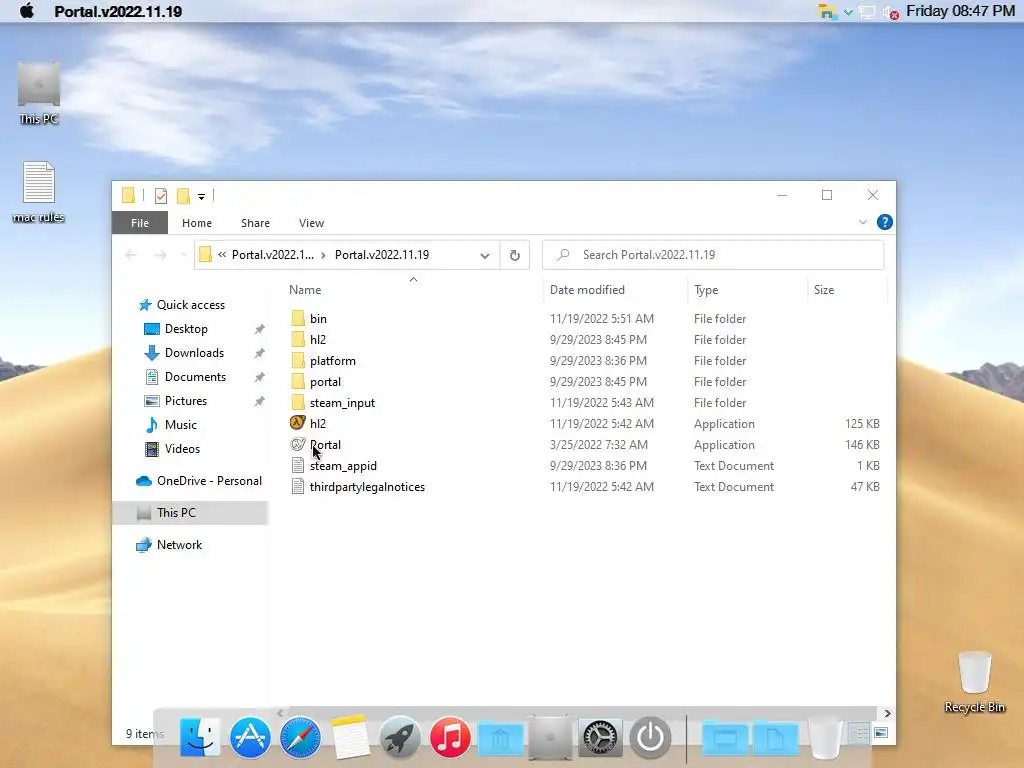Screen dimensions: 1024x768
Task: Go back with the left arrow button
Action: click(x=131, y=255)
